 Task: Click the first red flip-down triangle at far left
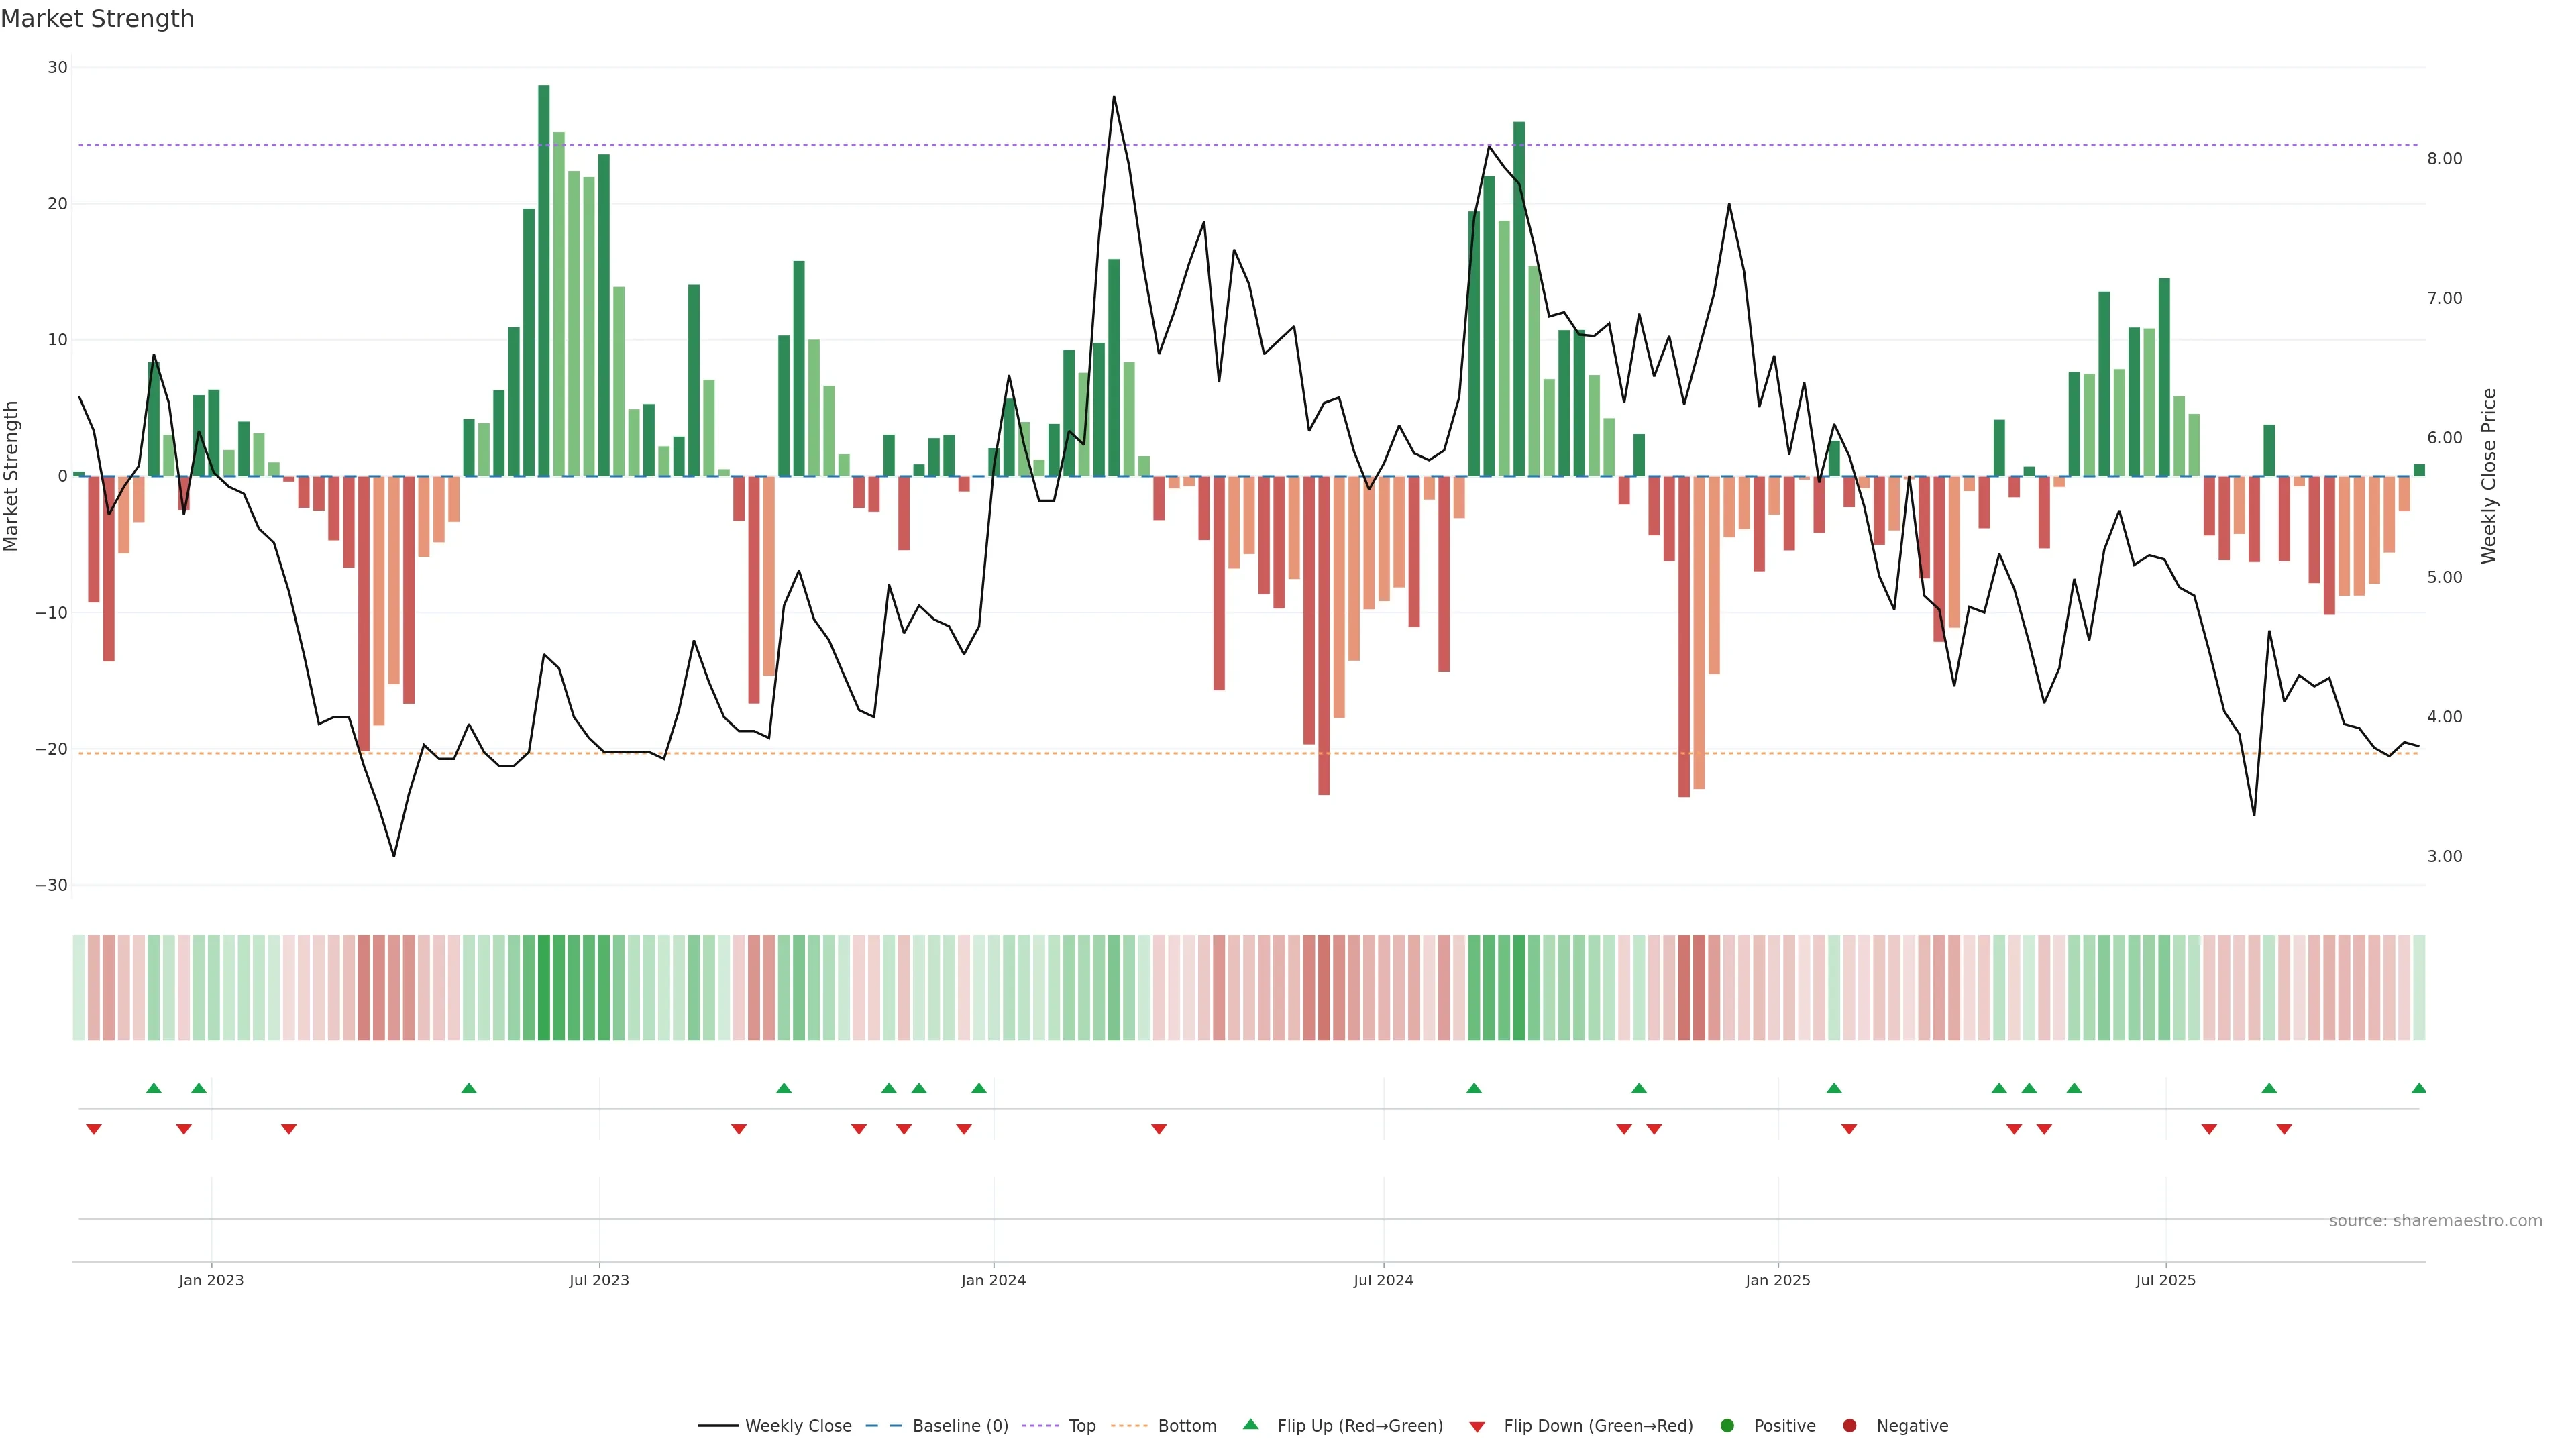click(94, 1129)
